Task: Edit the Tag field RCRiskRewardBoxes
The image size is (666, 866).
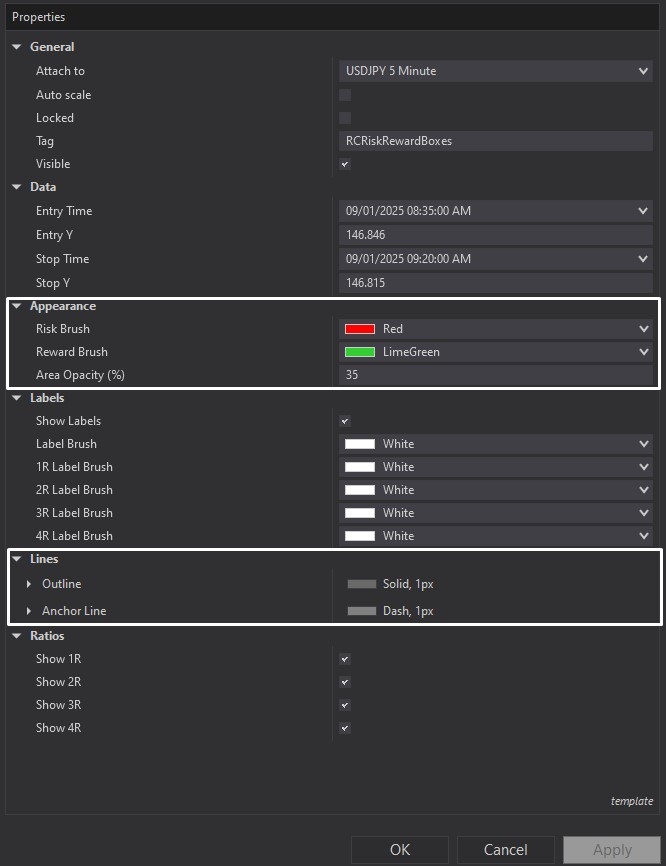Action: [496, 141]
